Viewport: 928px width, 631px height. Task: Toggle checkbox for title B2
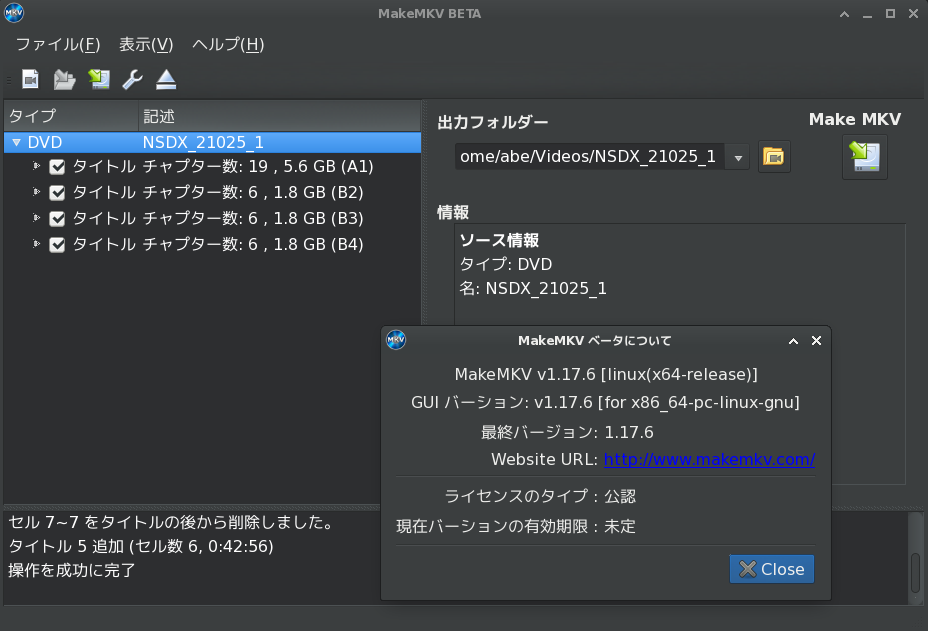(58, 193)
